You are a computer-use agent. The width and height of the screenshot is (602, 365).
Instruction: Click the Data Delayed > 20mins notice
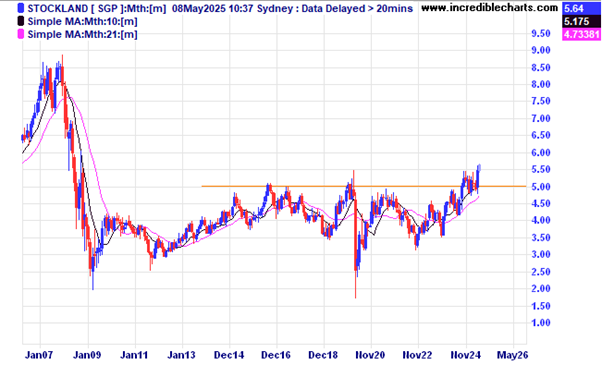357,8
